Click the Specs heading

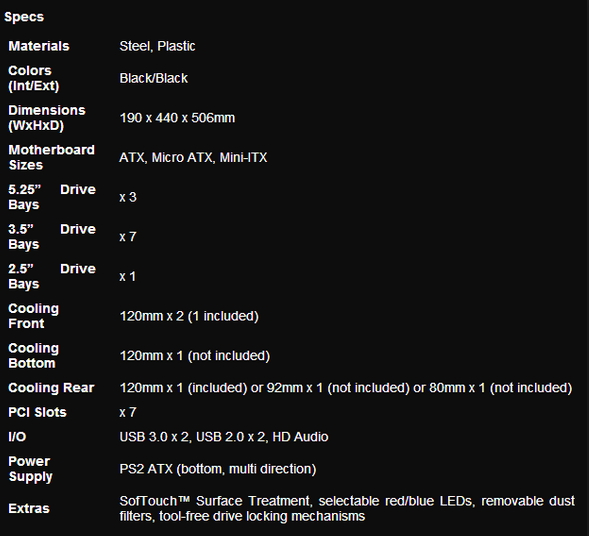click(24, 17)
